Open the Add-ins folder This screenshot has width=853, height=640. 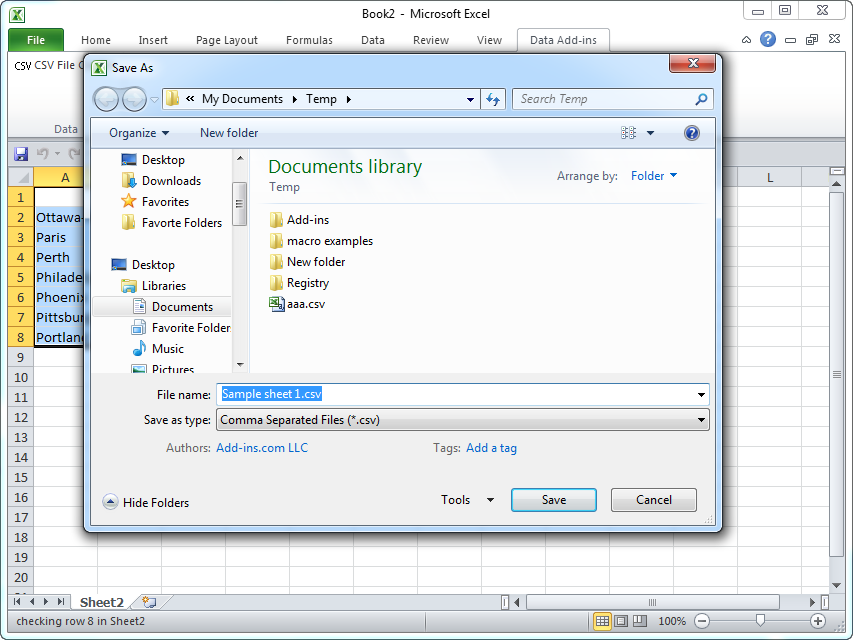299,220
